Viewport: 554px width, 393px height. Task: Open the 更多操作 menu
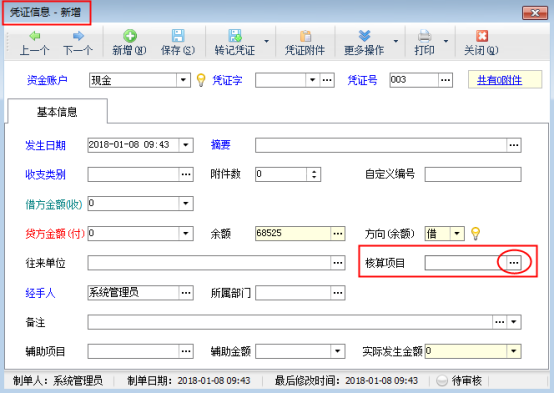tap(364, 42)
